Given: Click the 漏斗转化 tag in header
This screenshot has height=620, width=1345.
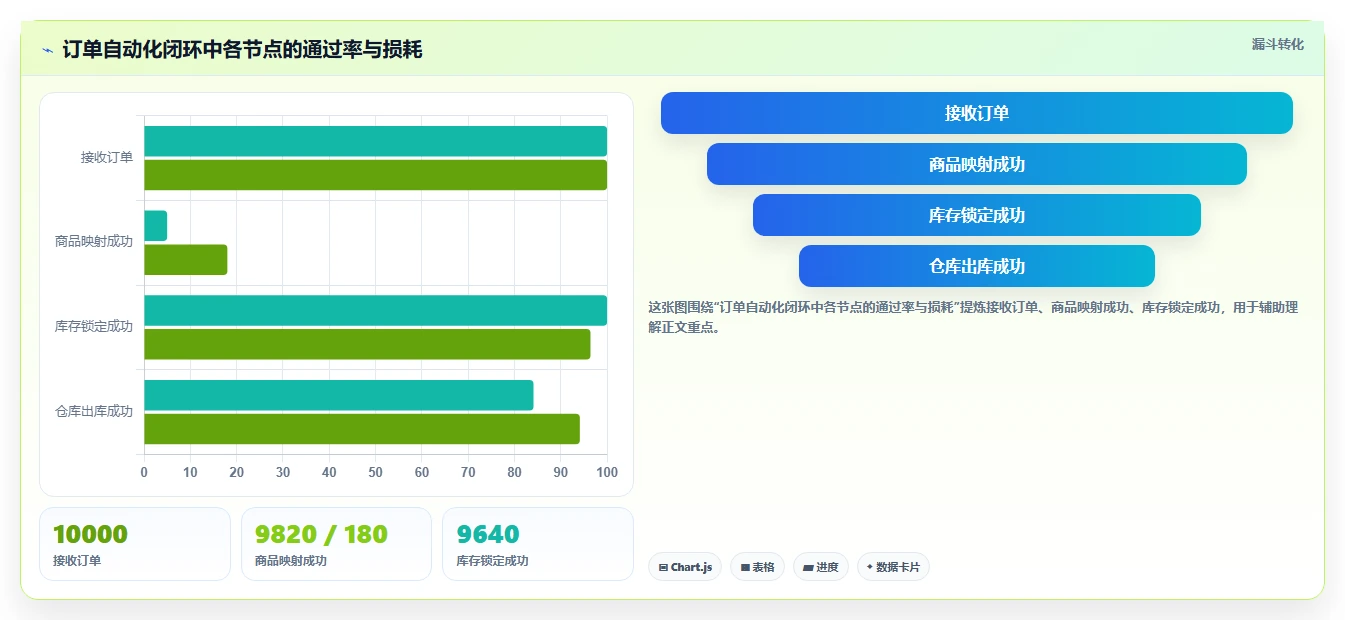Looking at the screenshot, I should (x=1277, y=44).
